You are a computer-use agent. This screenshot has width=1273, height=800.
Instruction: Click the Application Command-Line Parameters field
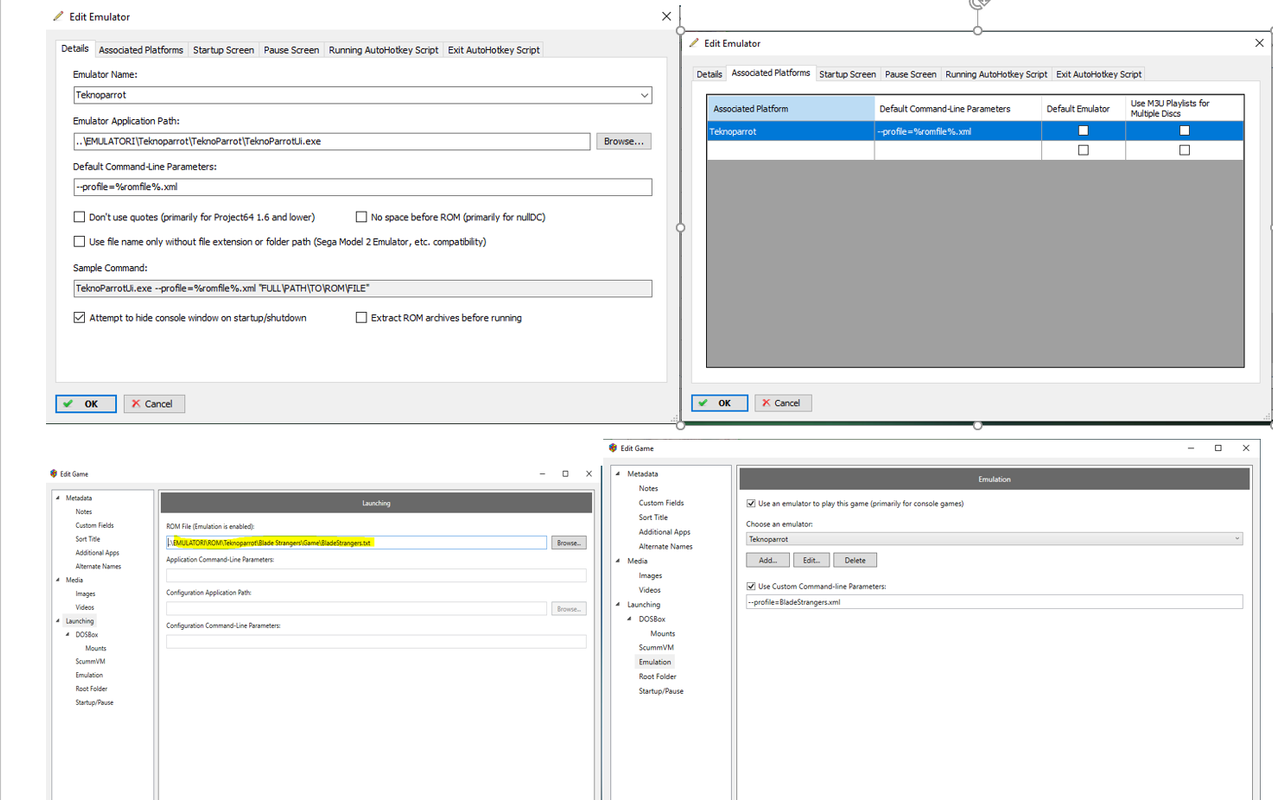[x=376, y=575]
